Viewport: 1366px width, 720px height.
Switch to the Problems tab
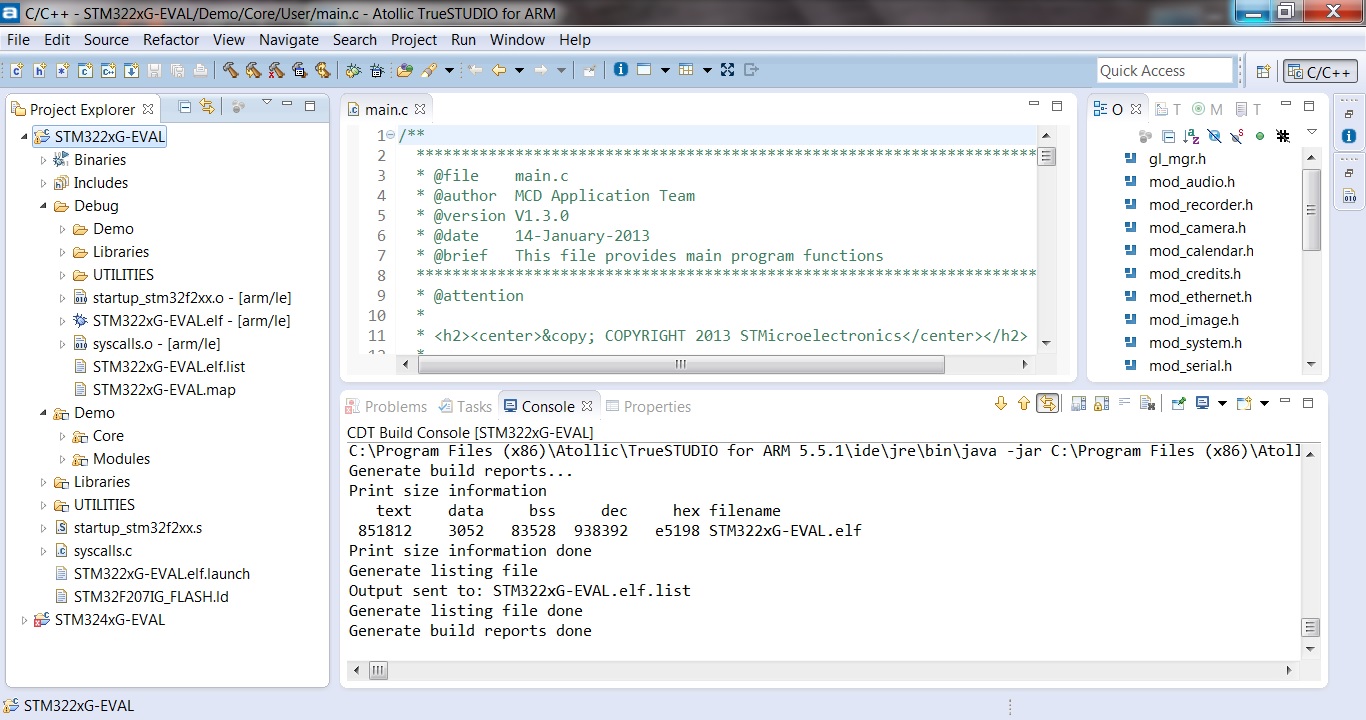click(x=386, y=406)
